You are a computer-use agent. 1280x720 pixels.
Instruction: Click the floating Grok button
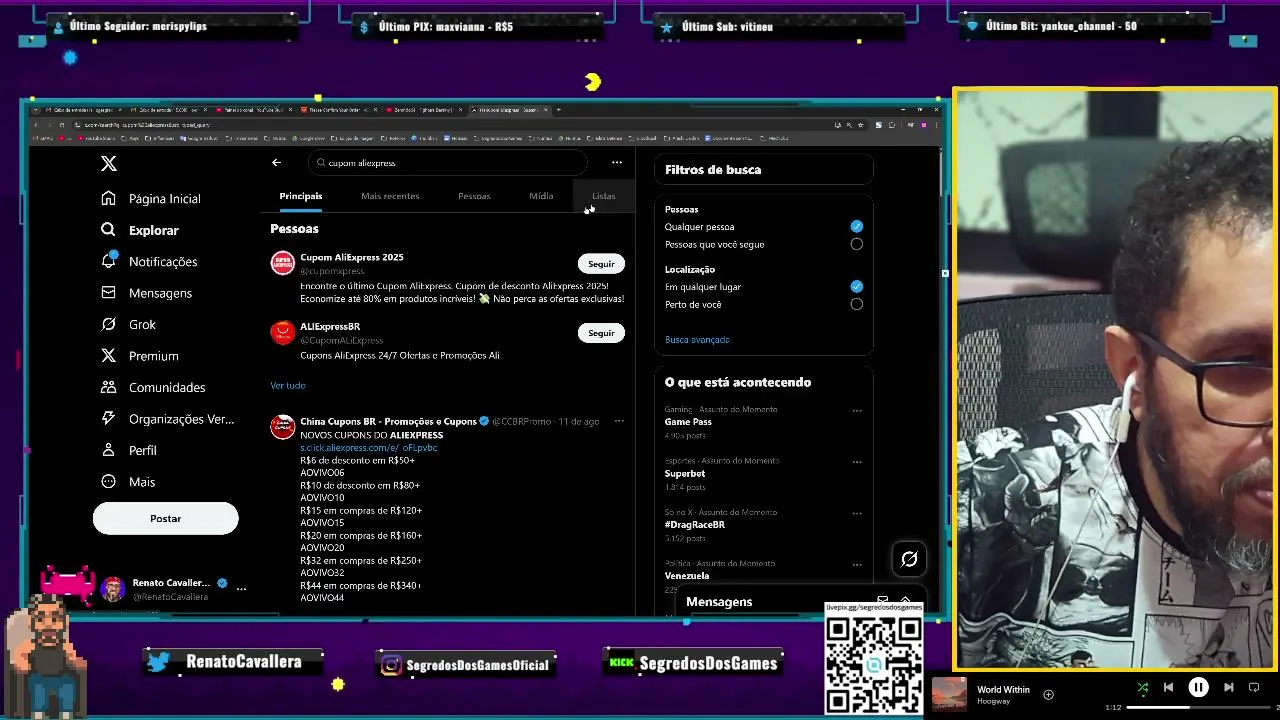tap(909, 559)
